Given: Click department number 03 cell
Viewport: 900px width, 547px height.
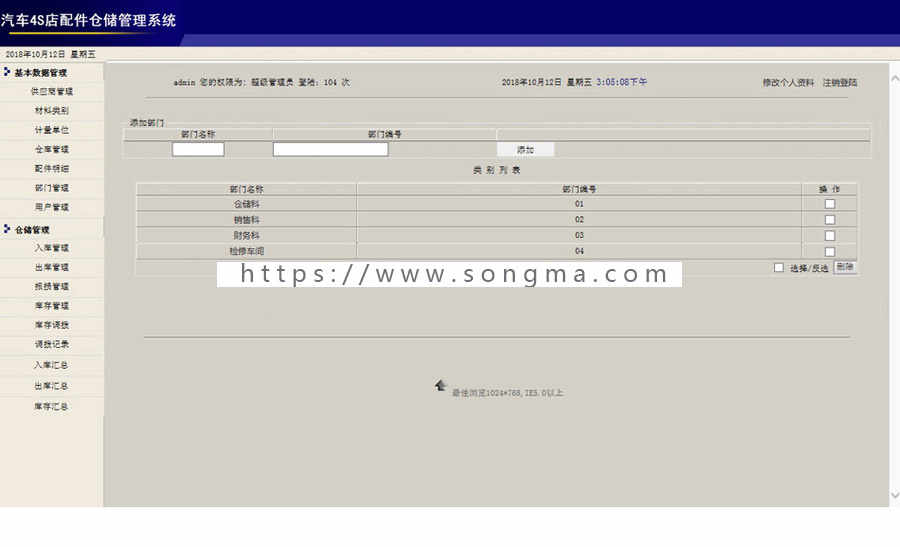Looking at the screenshot, I should 579,235.
